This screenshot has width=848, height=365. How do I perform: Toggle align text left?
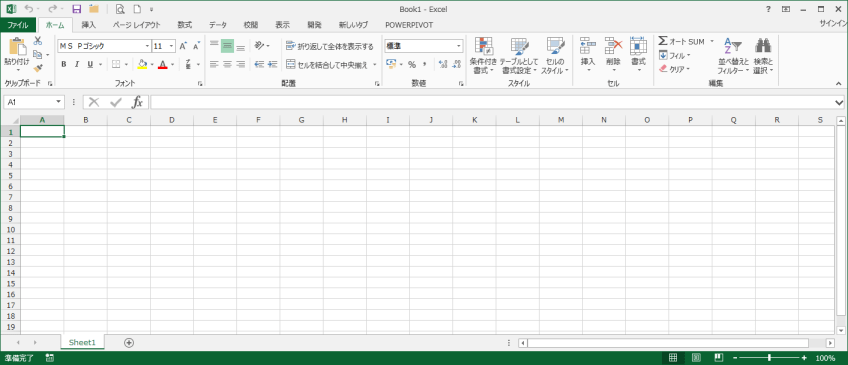[214, 64]
